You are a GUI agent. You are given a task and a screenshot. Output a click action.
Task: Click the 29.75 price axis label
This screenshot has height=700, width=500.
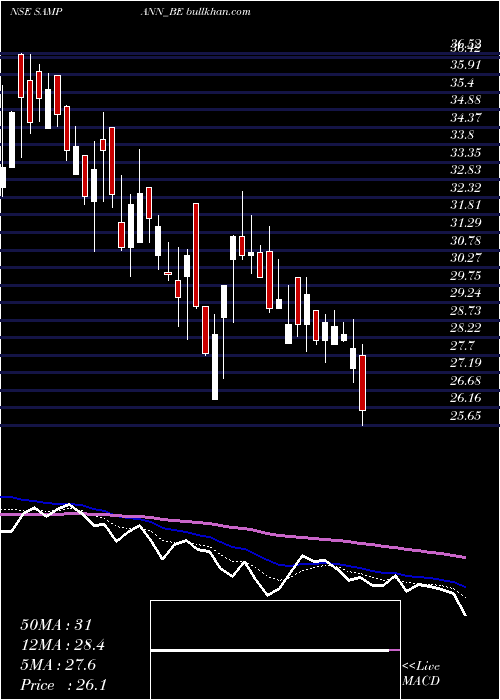coord(466,275)
